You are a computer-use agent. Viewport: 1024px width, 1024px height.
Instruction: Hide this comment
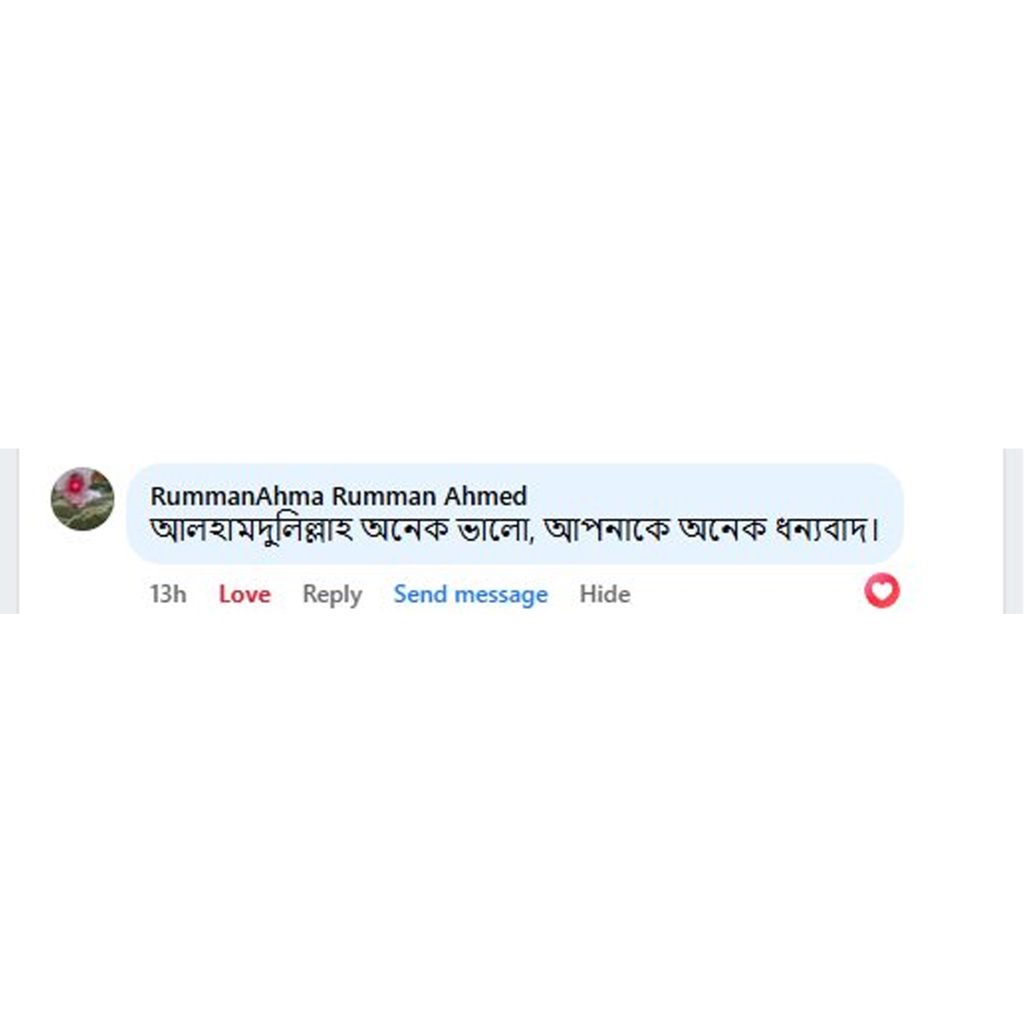coord(604,594)
